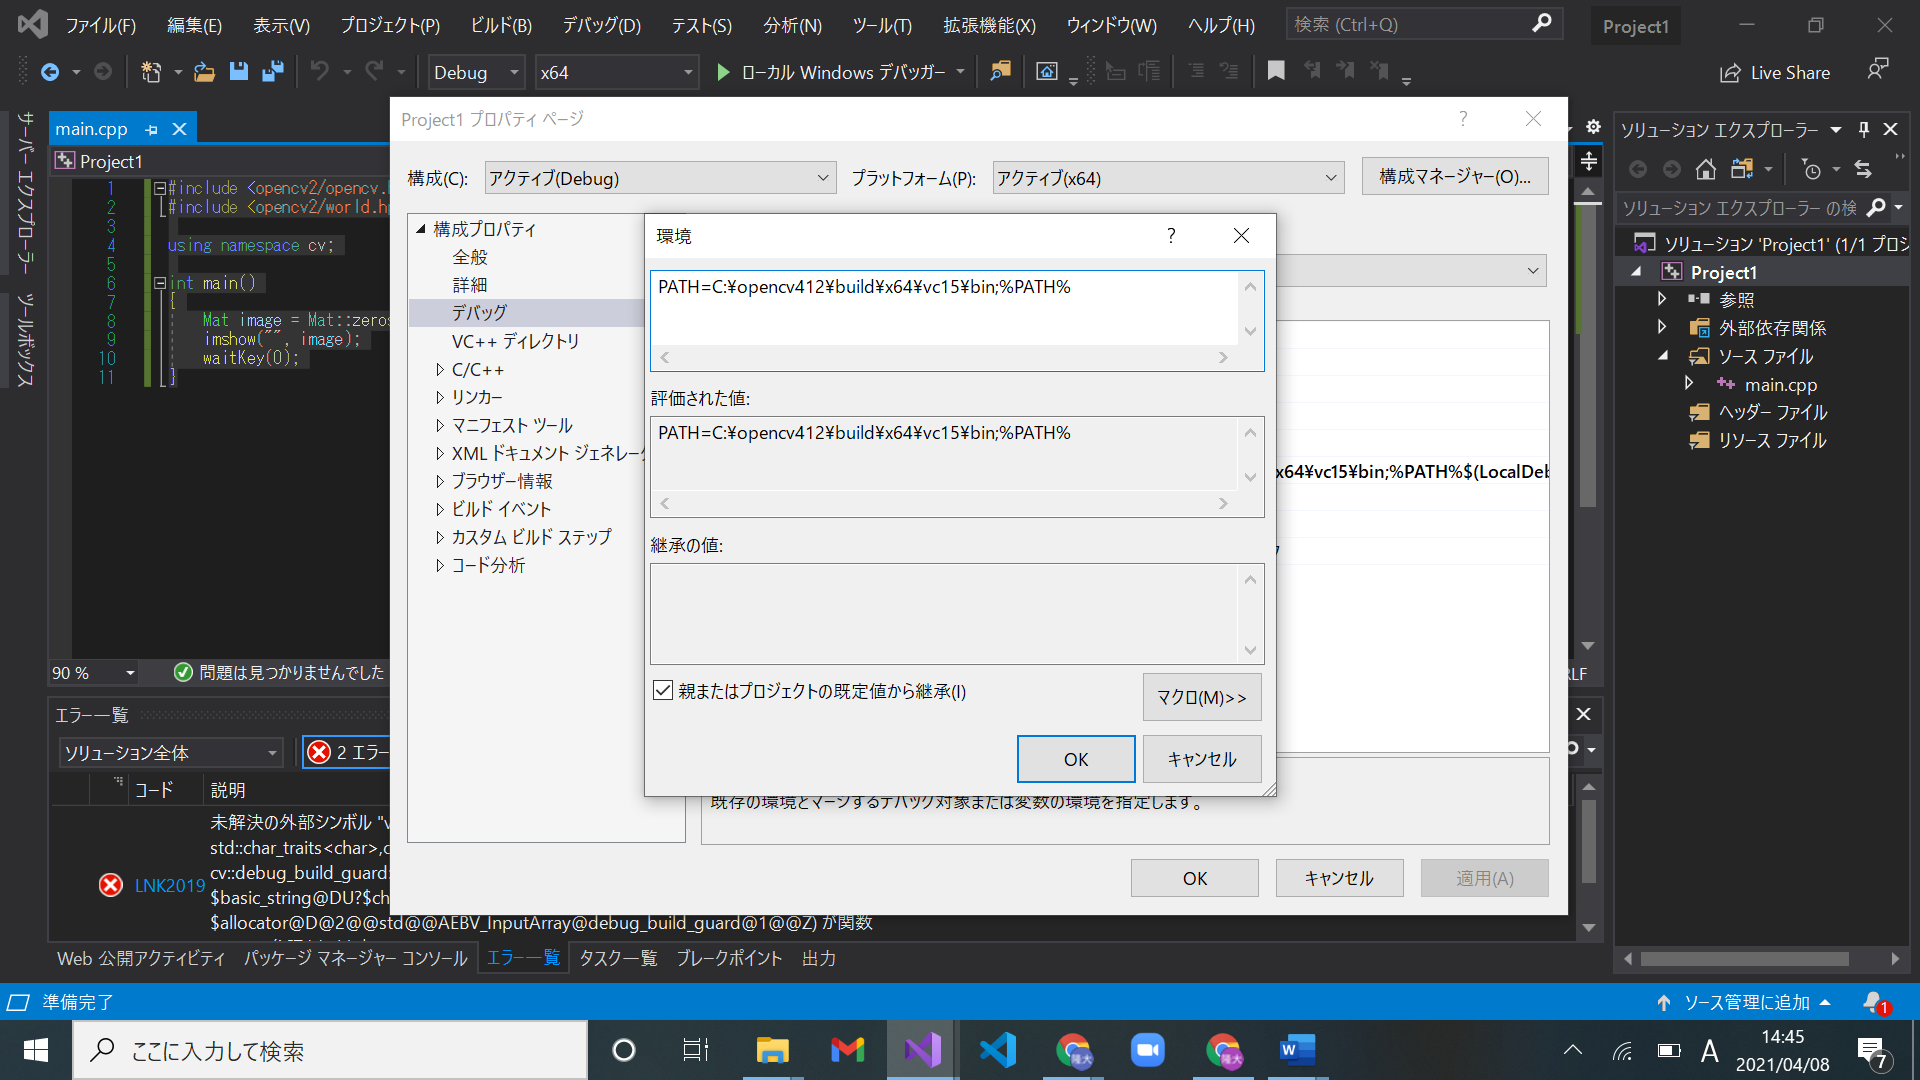Click the Open File folder icon

coord(204,72)
